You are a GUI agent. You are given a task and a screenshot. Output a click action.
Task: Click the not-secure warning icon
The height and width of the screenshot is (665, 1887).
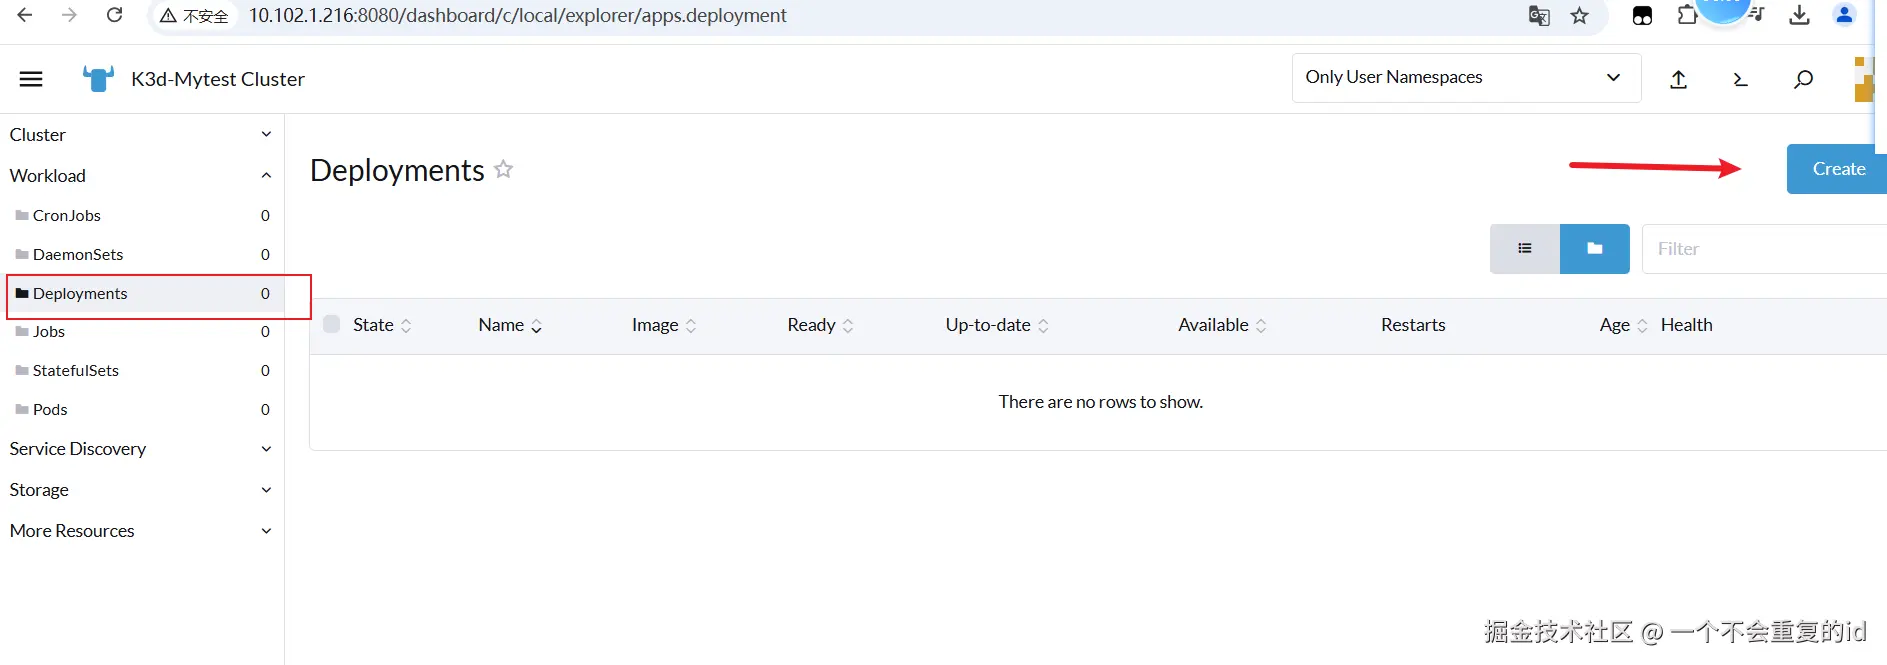tap(168, 16)
